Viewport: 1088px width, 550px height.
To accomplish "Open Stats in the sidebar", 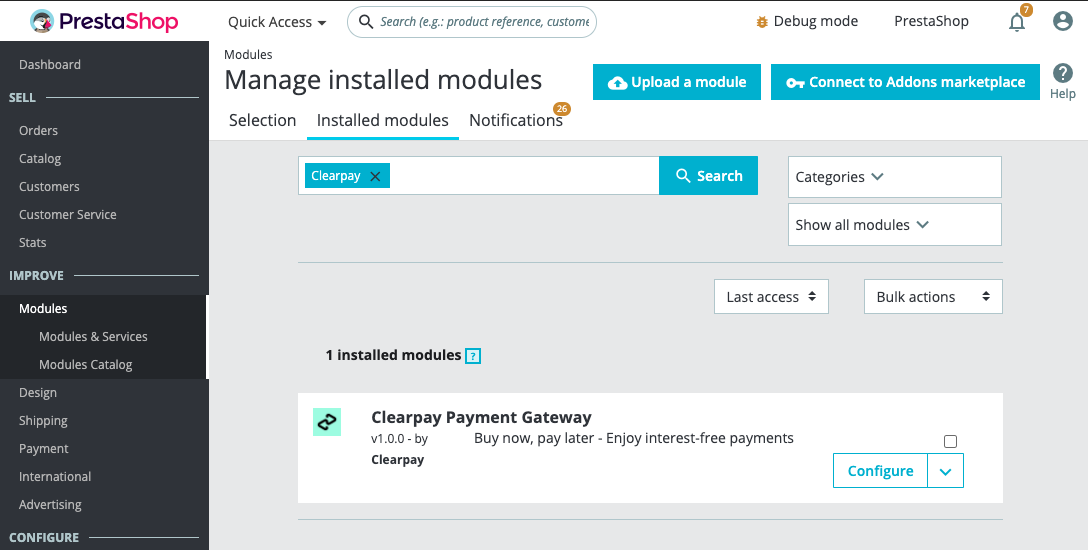I will coord(33,243).
